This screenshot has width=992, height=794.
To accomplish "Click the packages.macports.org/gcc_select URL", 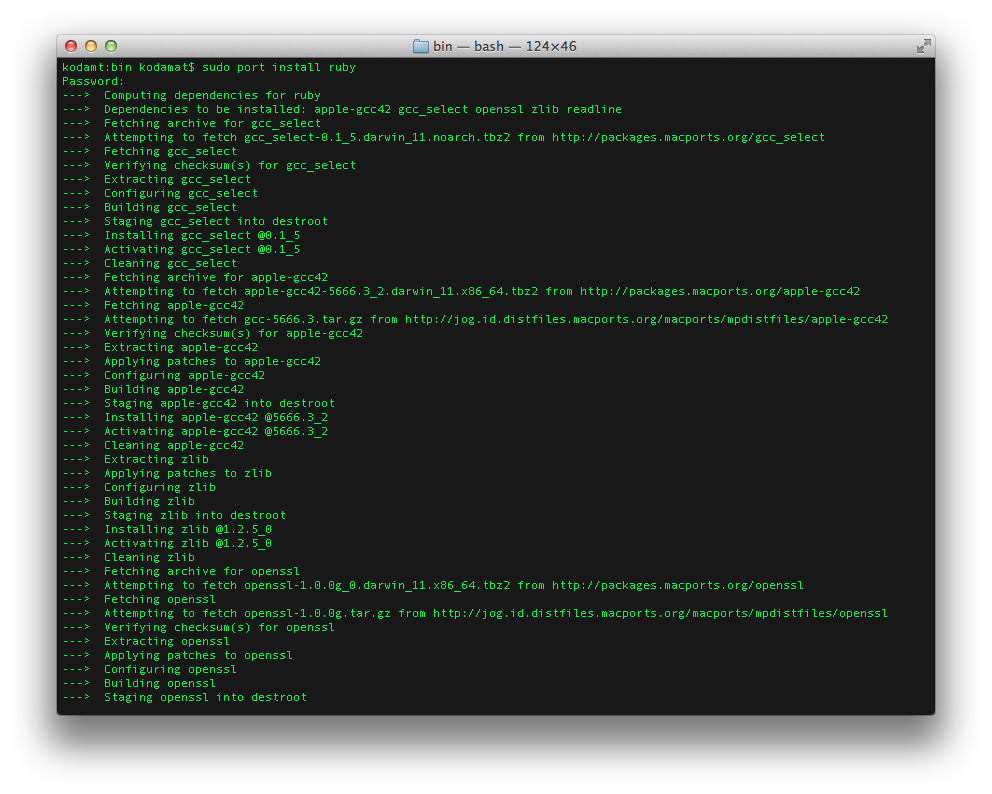I will 688,137.
